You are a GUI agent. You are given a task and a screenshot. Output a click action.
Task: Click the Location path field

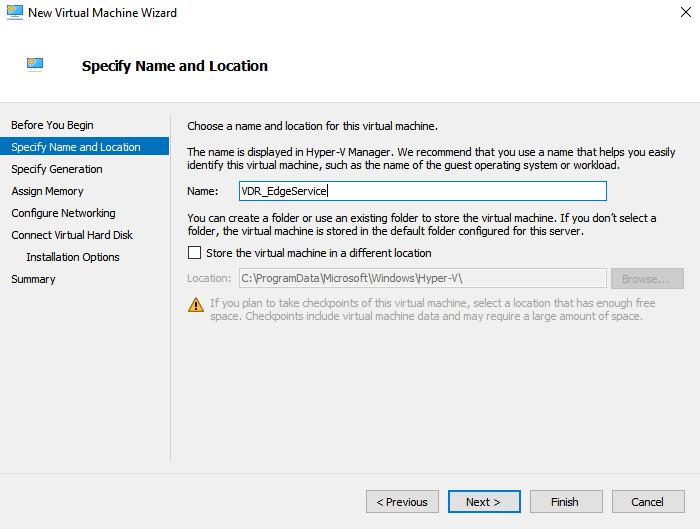pyautogui.click(x=423, y=278)
